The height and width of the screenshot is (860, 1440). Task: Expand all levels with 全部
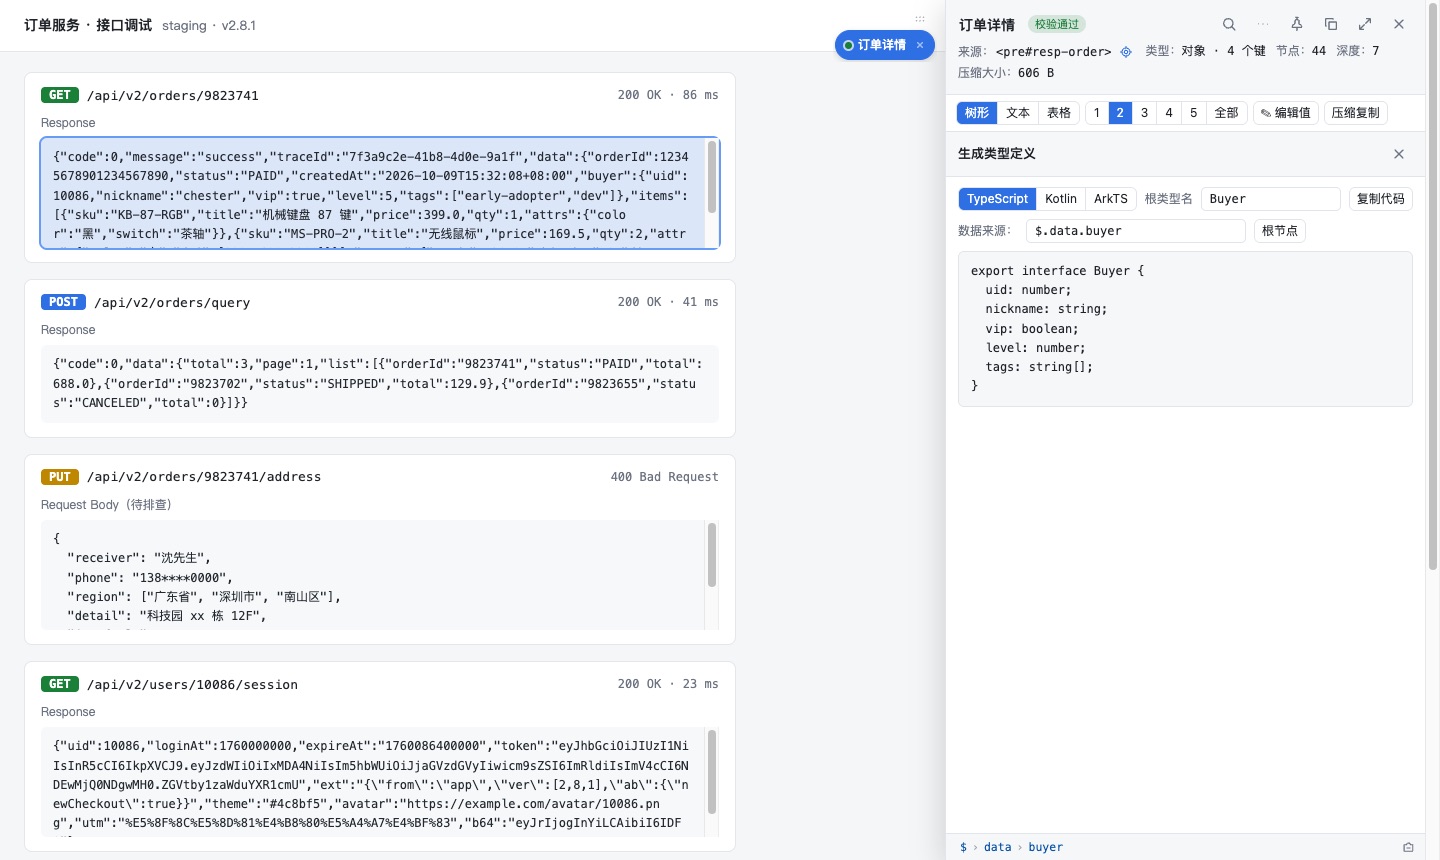[x=1227, y=113]
